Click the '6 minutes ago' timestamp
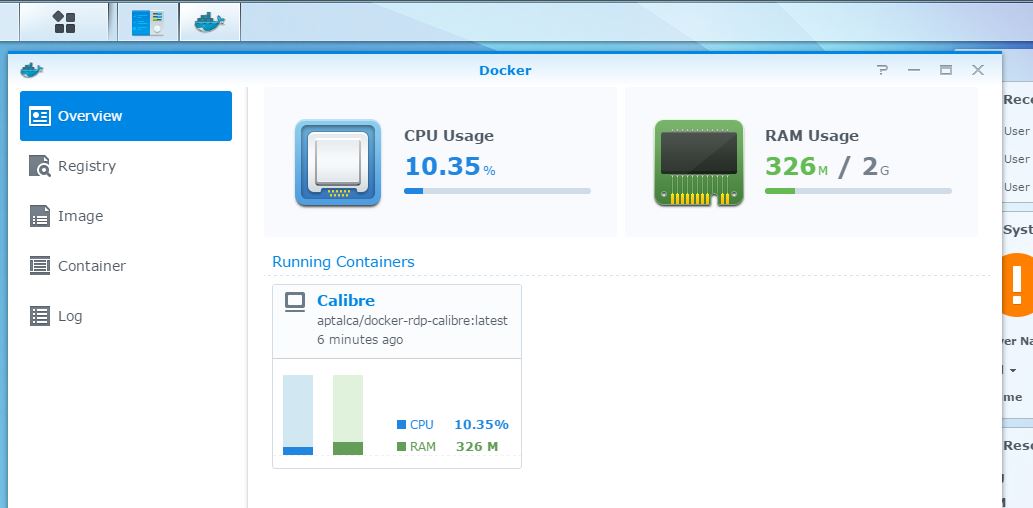This screenshot has height=508, width=1033. coord(360,340)
